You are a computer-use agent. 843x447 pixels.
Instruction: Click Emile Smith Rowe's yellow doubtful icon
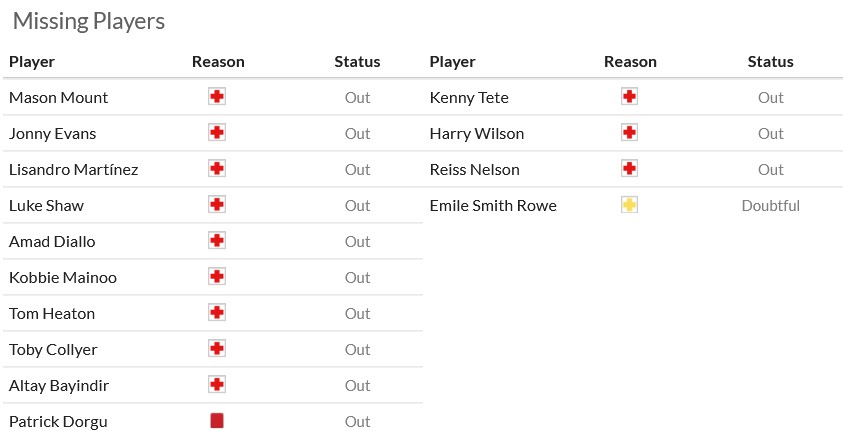[x=629, y=205]
